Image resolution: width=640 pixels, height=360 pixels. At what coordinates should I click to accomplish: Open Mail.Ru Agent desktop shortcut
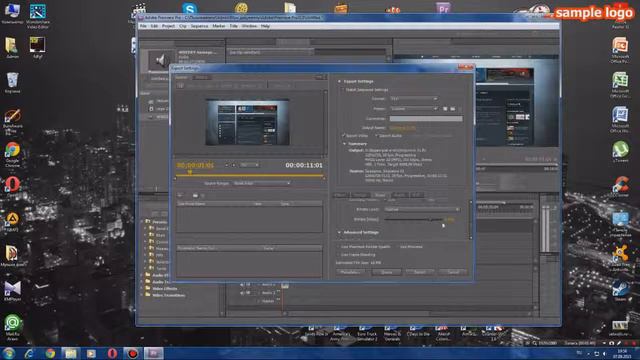(13, 327)
